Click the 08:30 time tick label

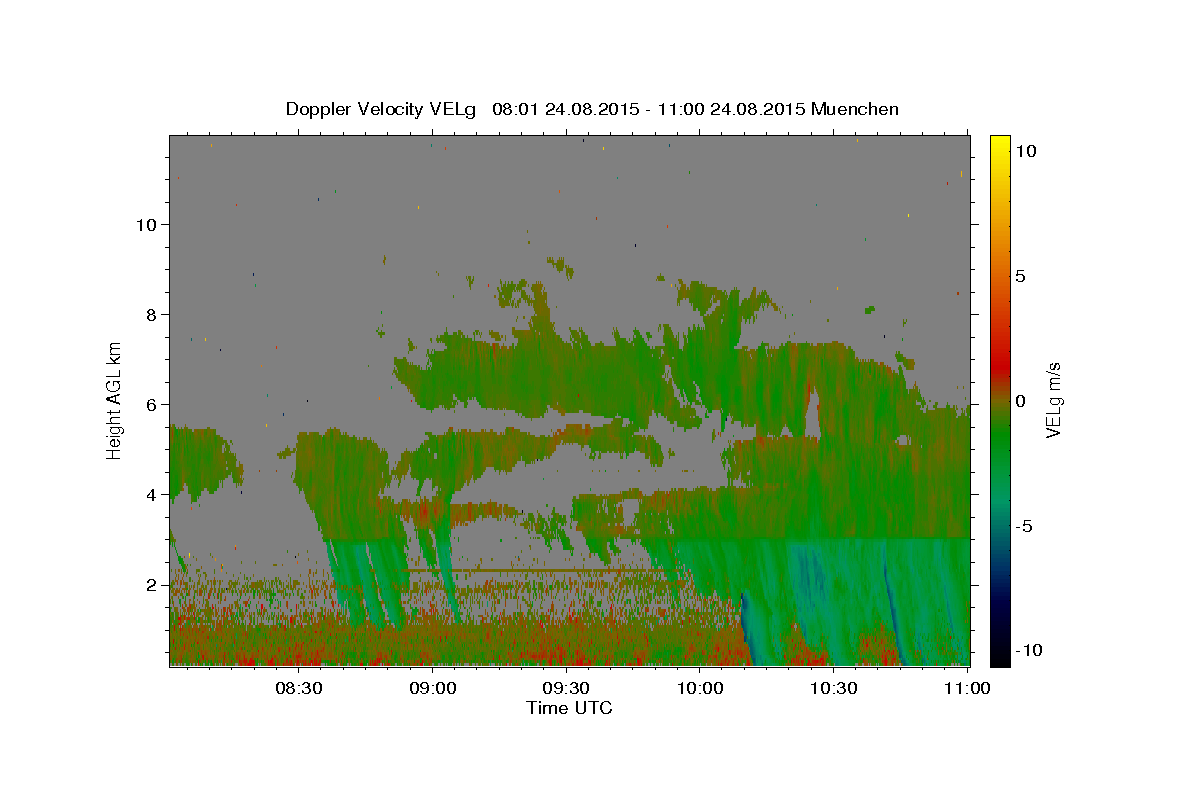tap(298, 688)
